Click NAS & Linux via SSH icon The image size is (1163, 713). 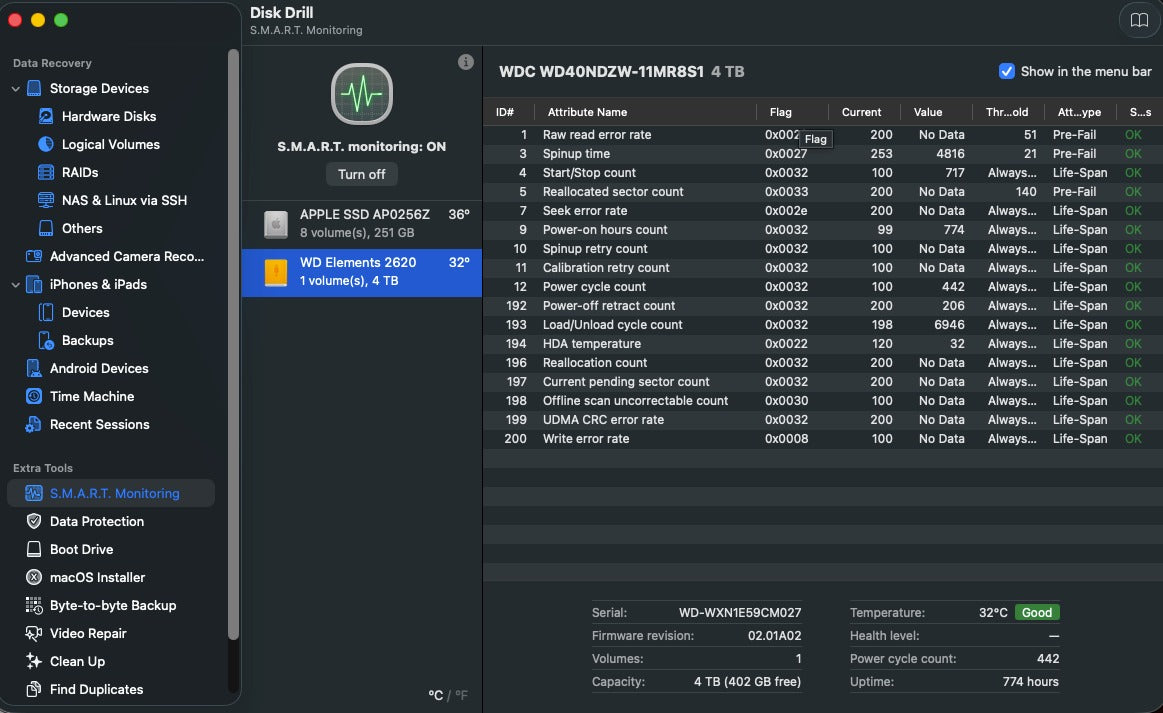(x=45, y=200)
